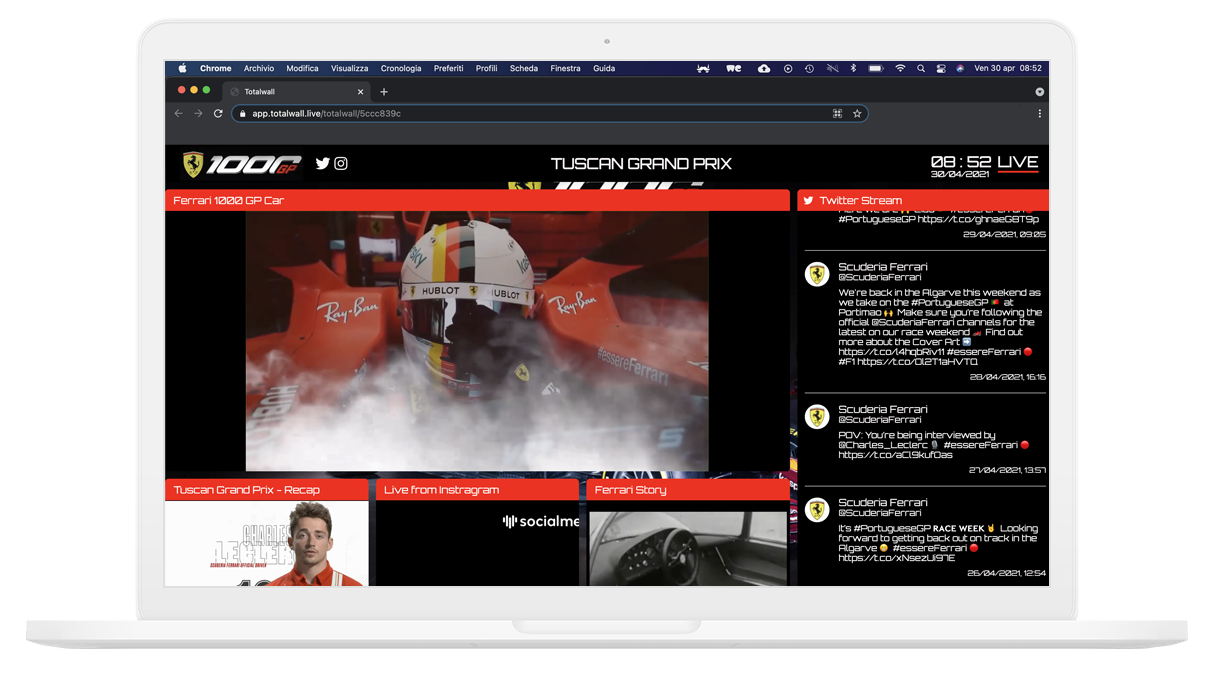Image resolution: width=1223 pixels, height=694 pixels.
Task: Open the Cronologia menu
Action: 401,69
